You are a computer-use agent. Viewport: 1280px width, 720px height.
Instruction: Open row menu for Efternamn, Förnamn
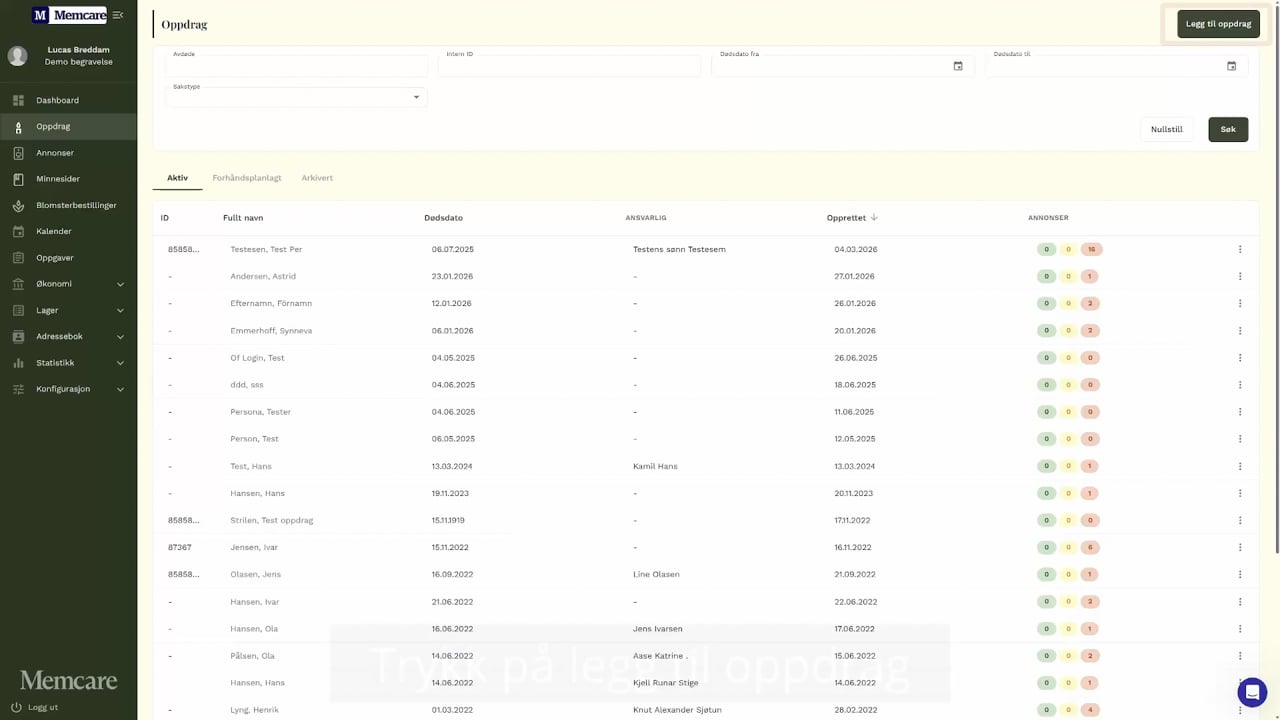pos(1240,303)
